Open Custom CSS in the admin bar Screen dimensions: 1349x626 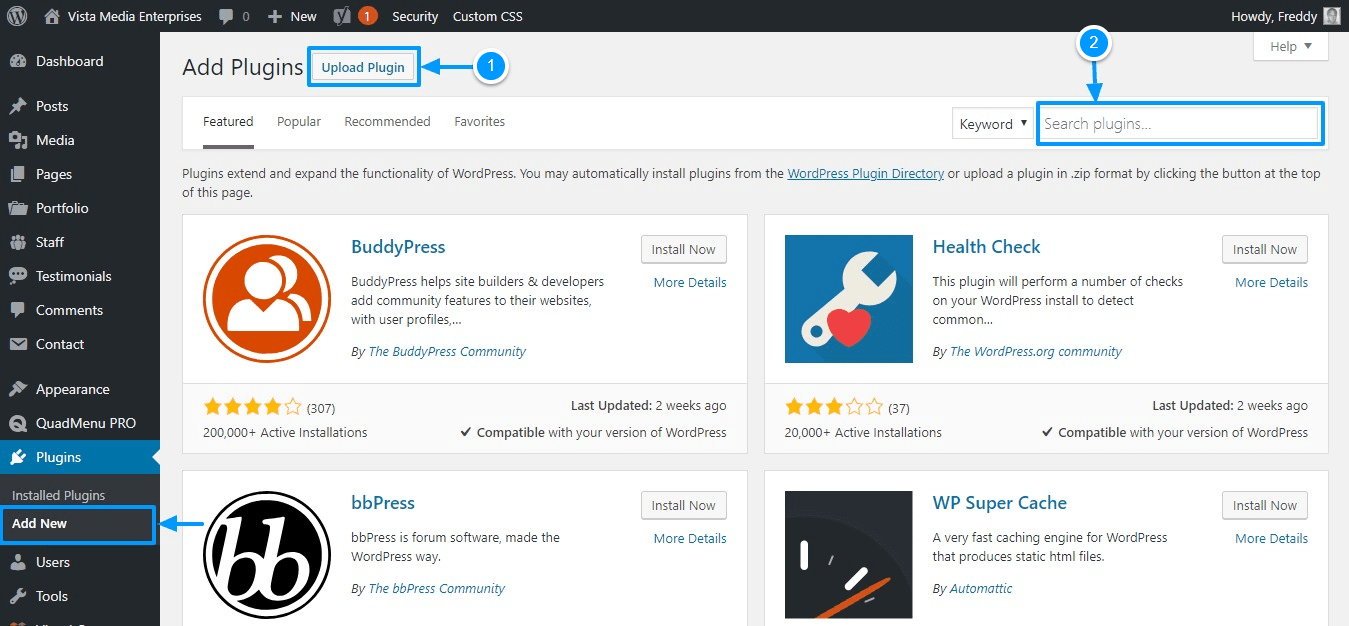tap(488, 16)
